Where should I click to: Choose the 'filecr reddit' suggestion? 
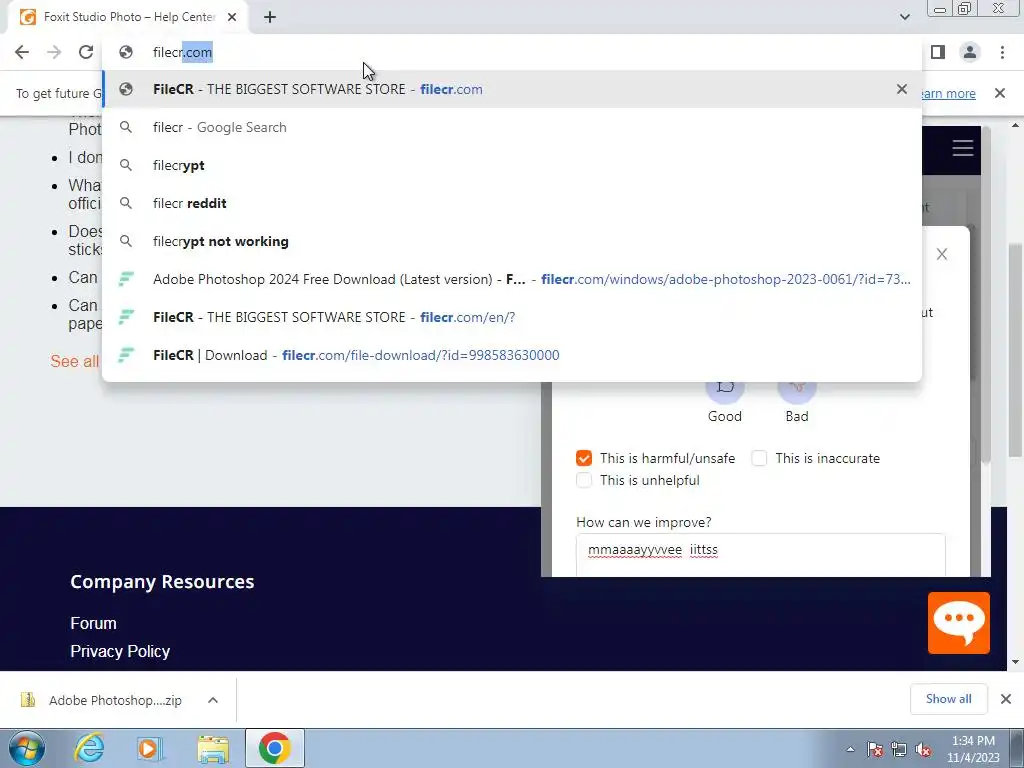[512, 203]
